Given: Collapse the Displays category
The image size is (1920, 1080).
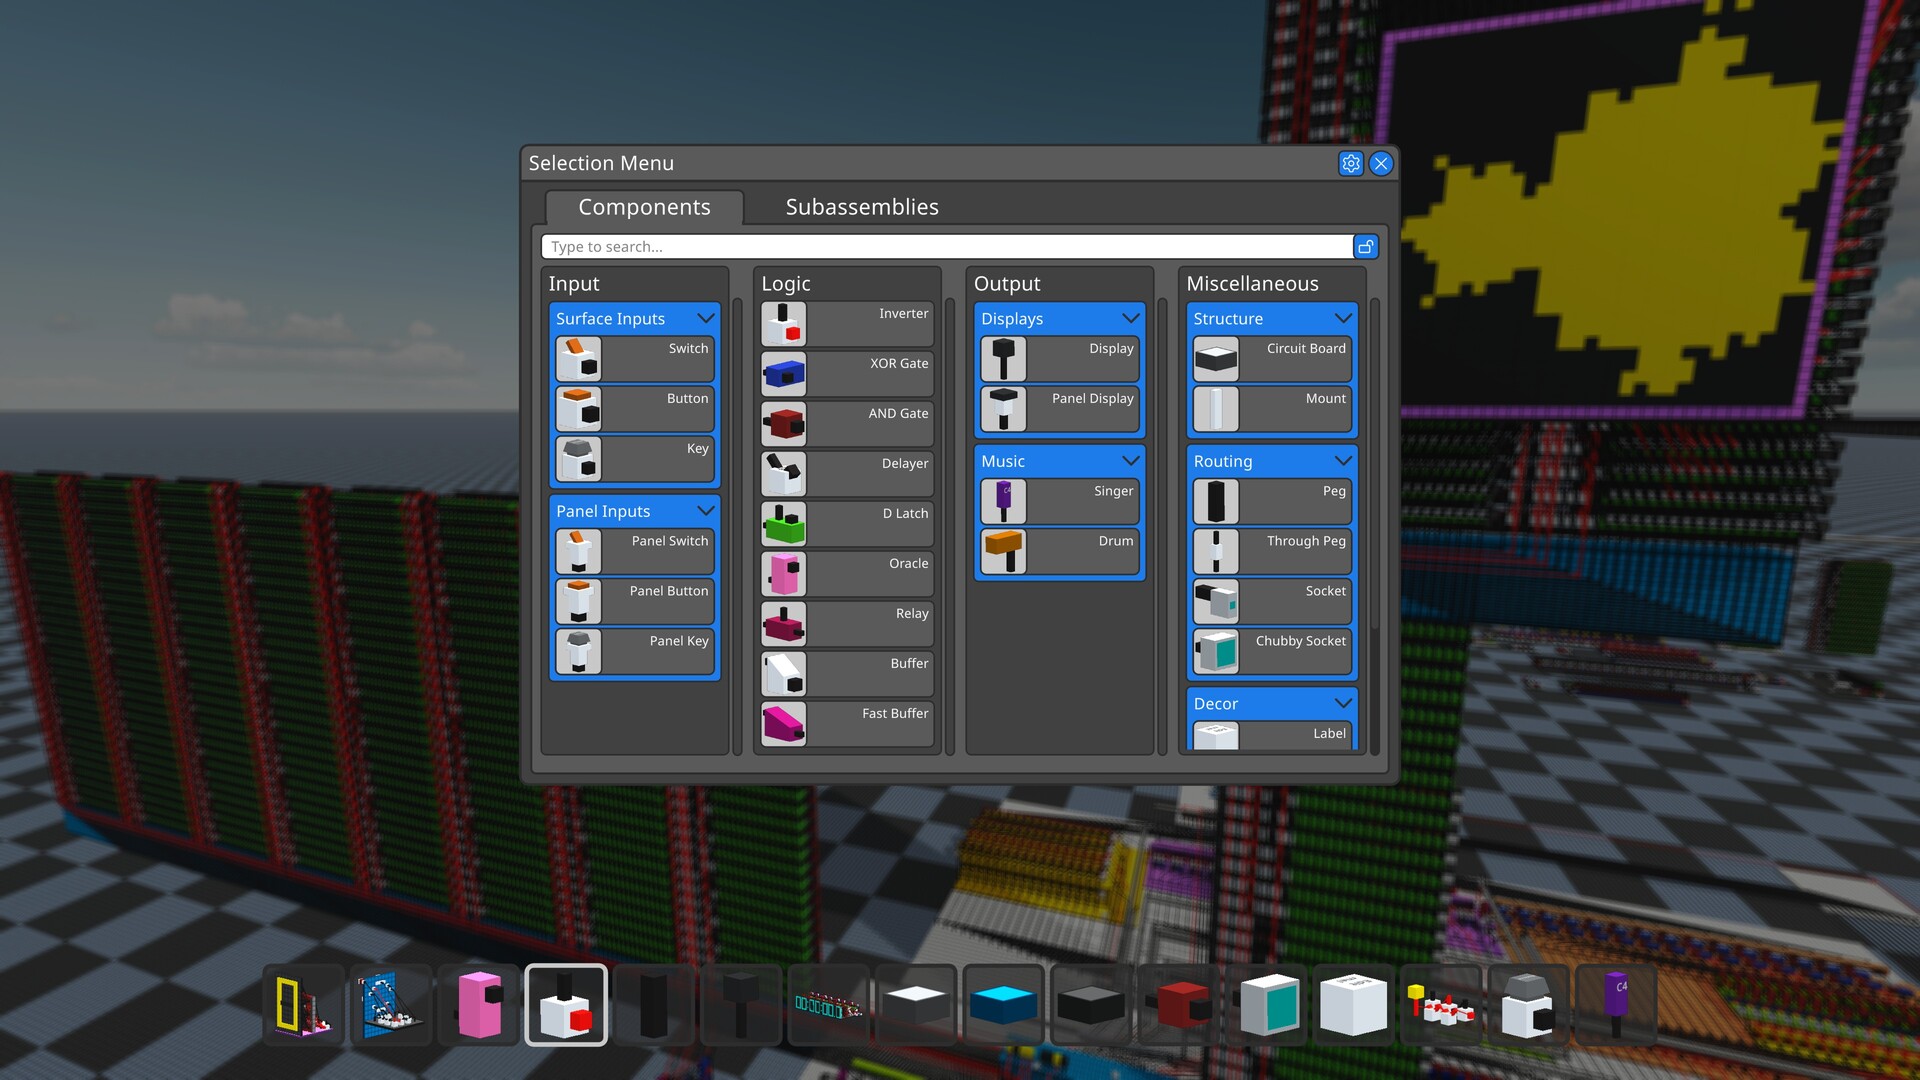Looking at the screenshot, I should (x=1130, y=319).
